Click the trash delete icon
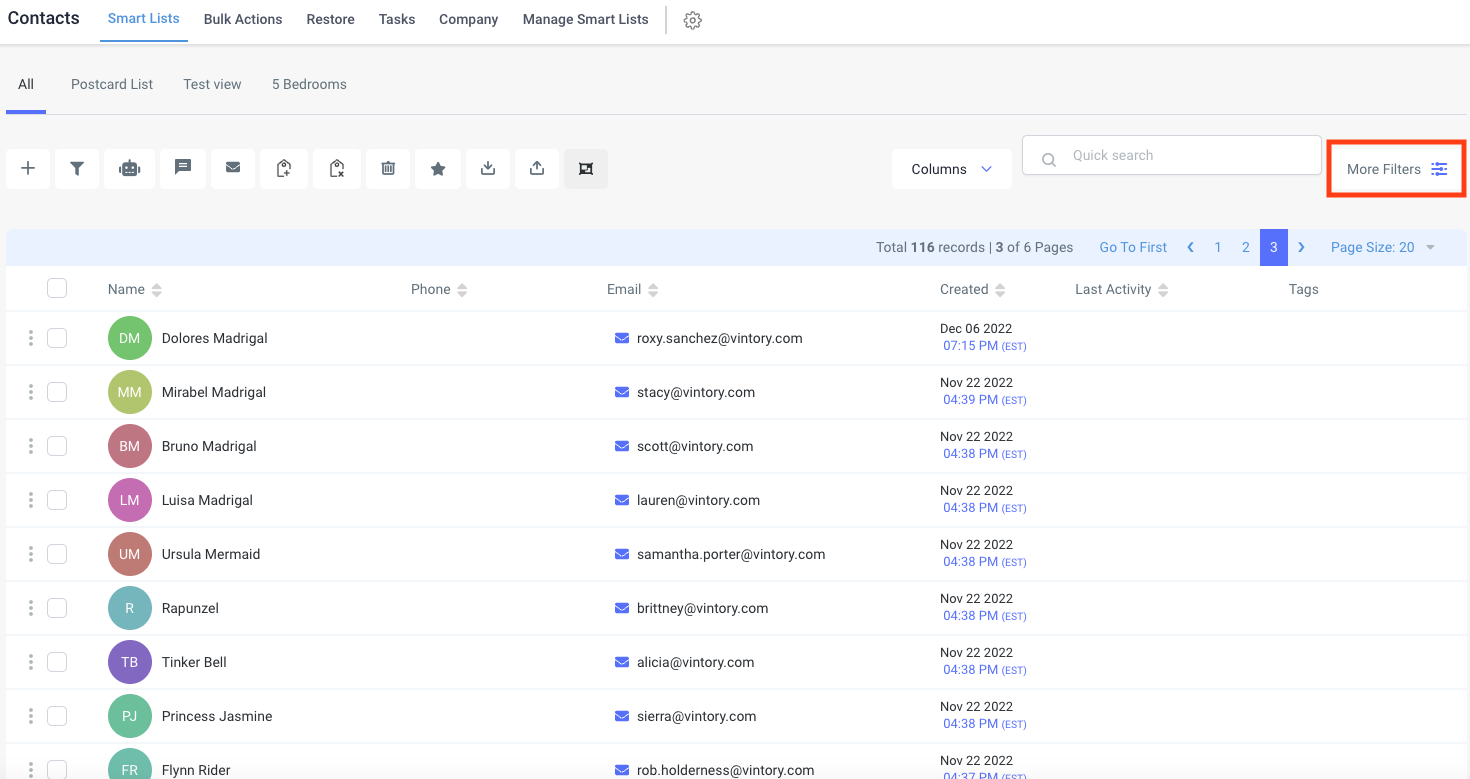Screen dimensions: 1470x779 click(x=388, y=169)
